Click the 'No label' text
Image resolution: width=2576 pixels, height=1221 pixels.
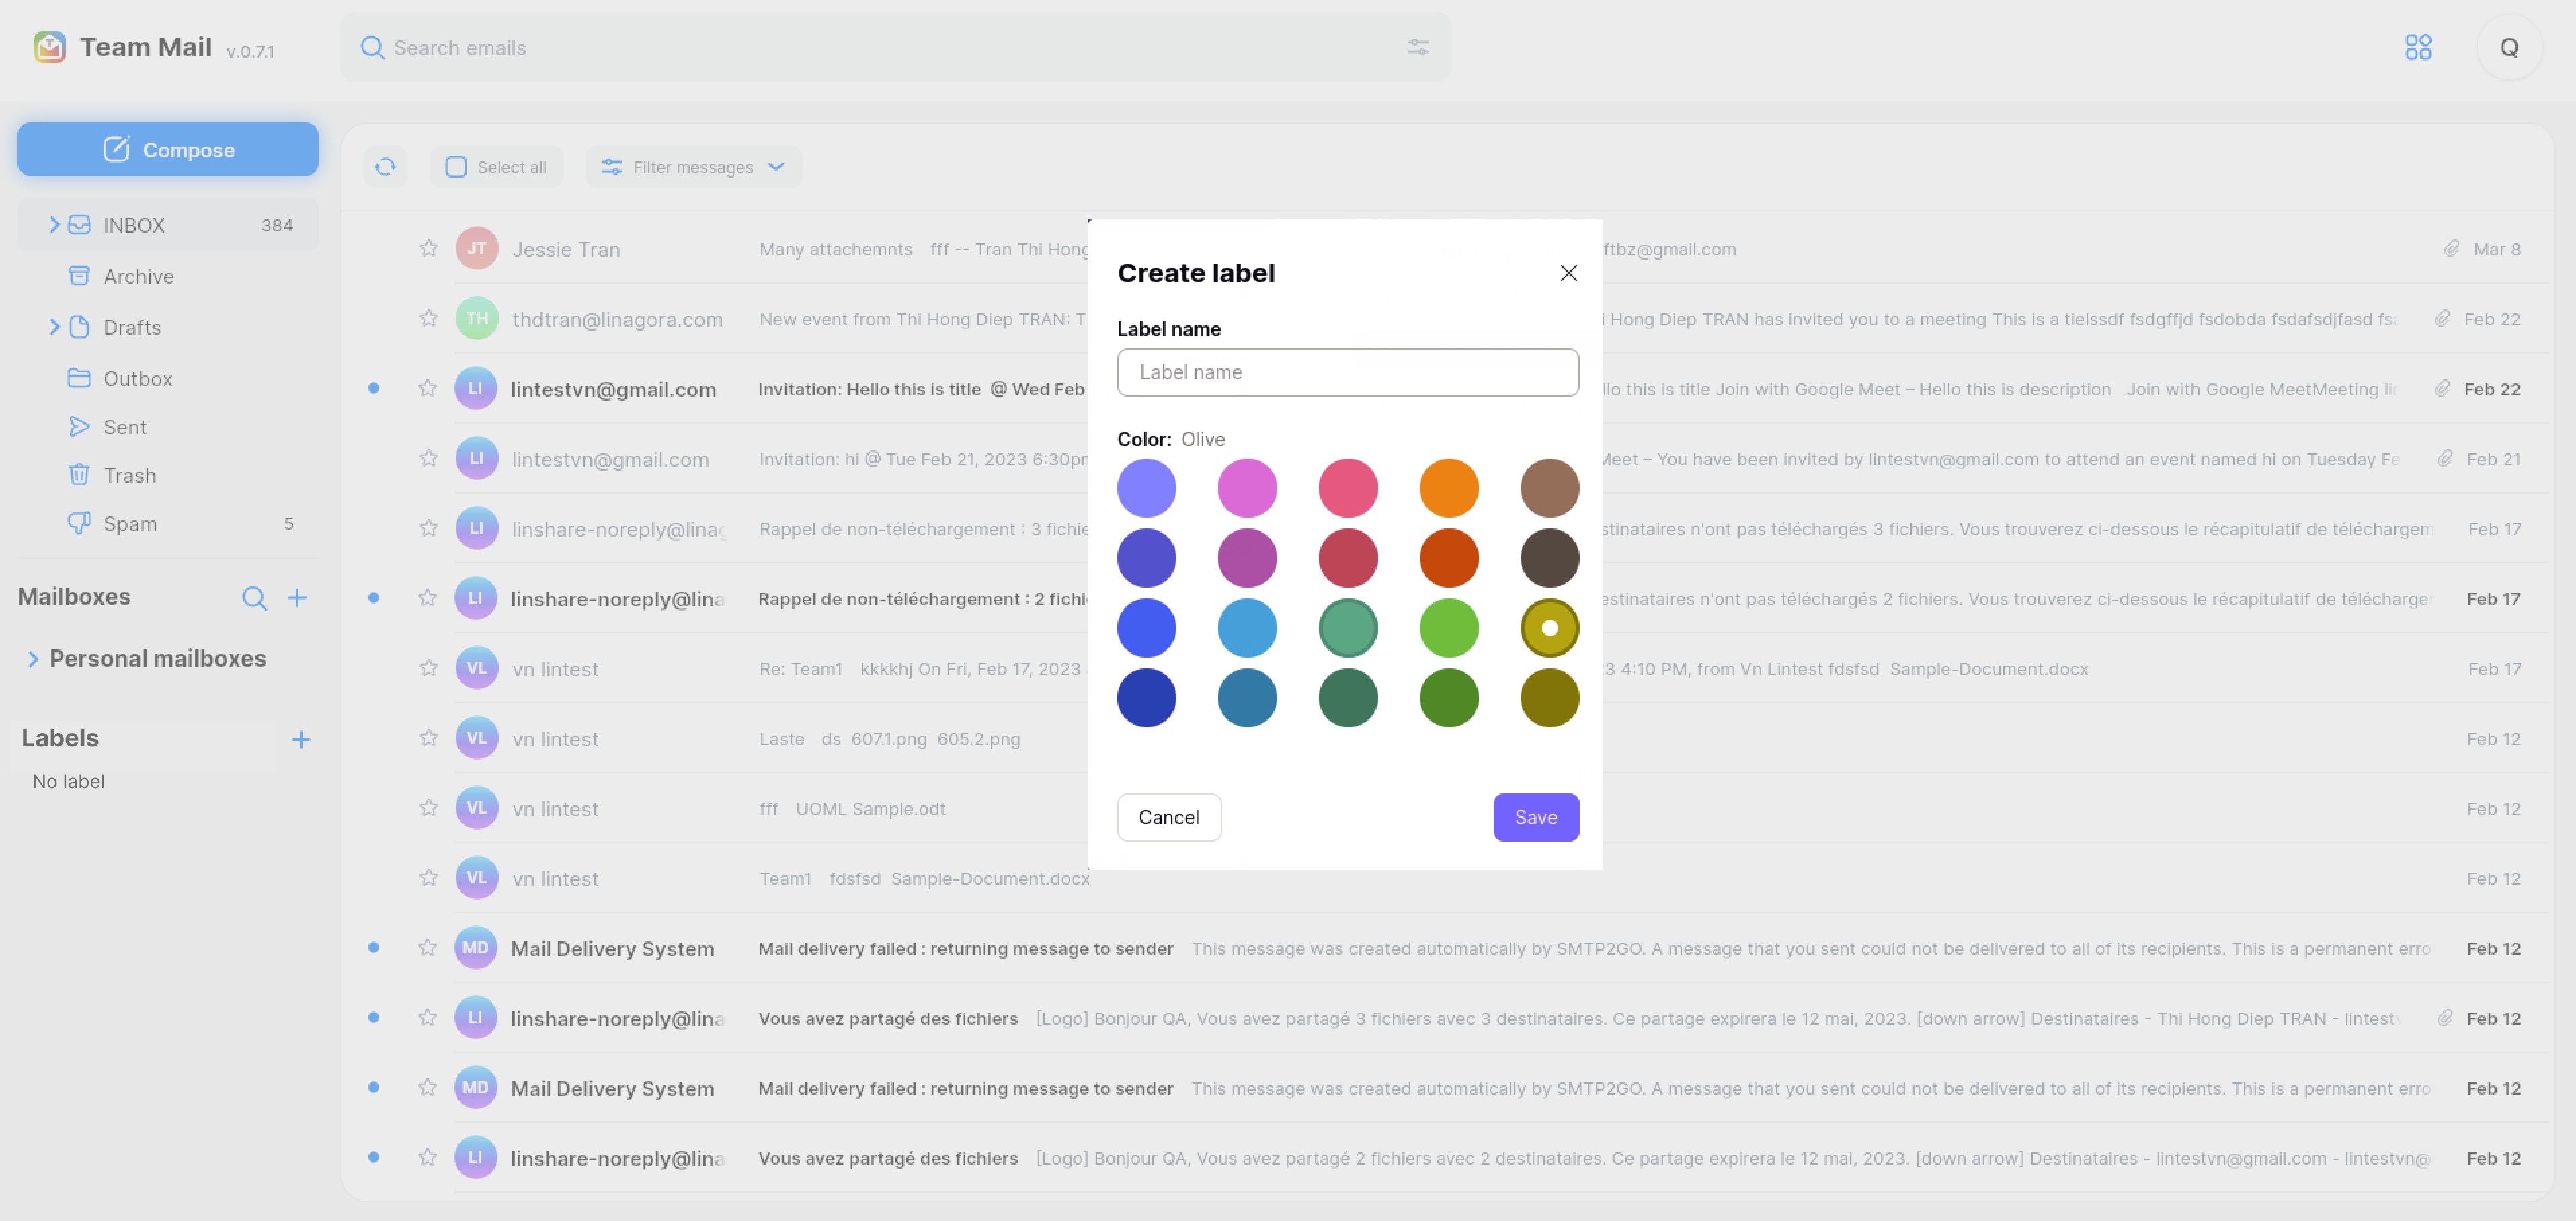[68, 781]
